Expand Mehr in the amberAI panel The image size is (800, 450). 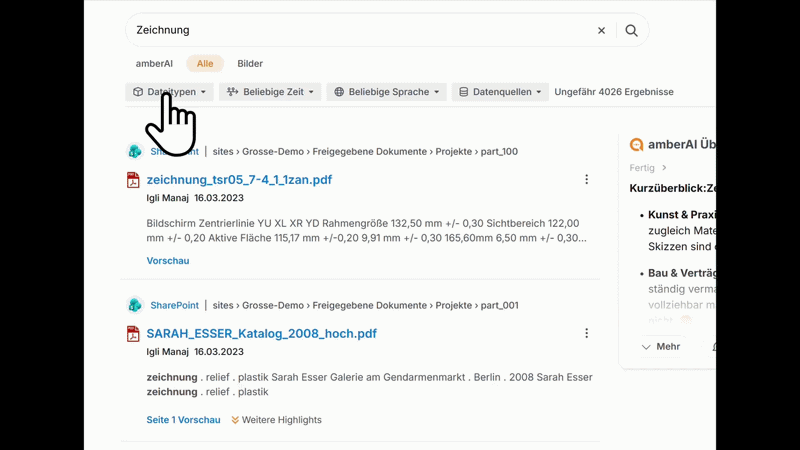tap(661, 347)
